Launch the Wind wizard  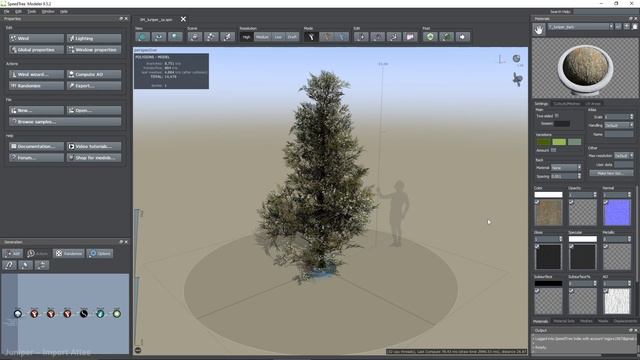(x=36, y=74)
